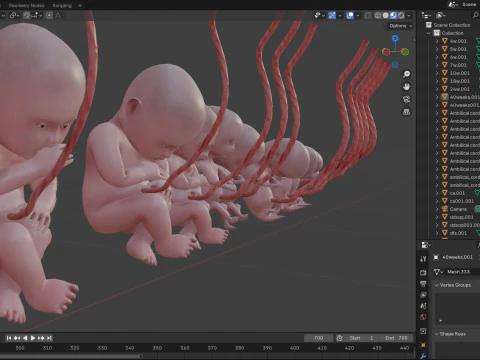
Task: Play the animation forward
Action: (x=33, y=338)
